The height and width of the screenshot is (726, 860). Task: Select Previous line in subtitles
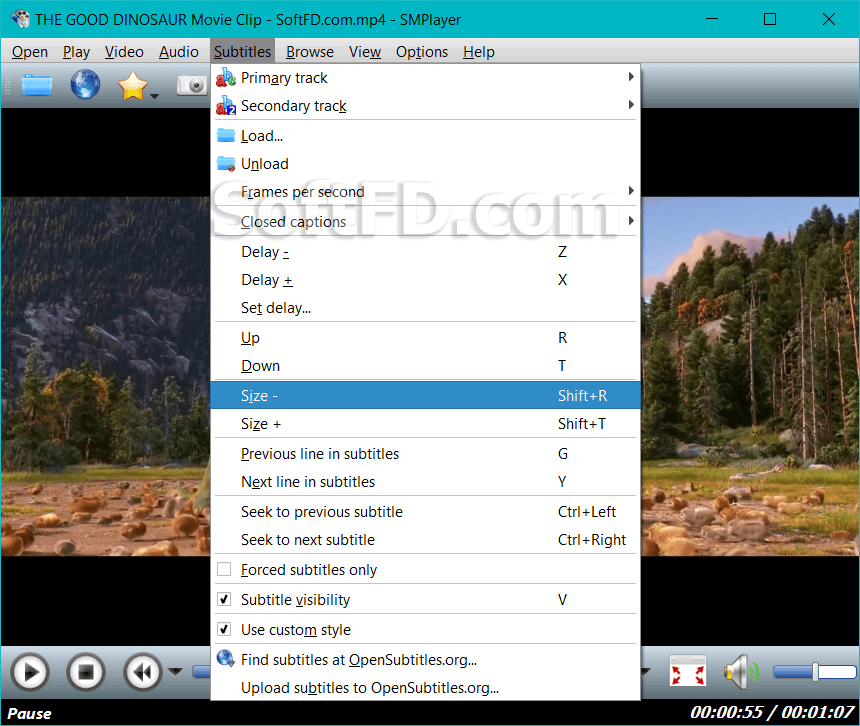pyautogui.click(x=426, y=453)
